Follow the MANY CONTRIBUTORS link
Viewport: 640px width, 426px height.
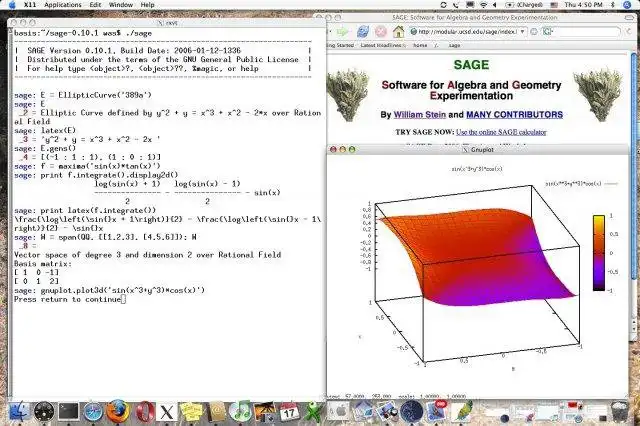(x=514, y=115)
